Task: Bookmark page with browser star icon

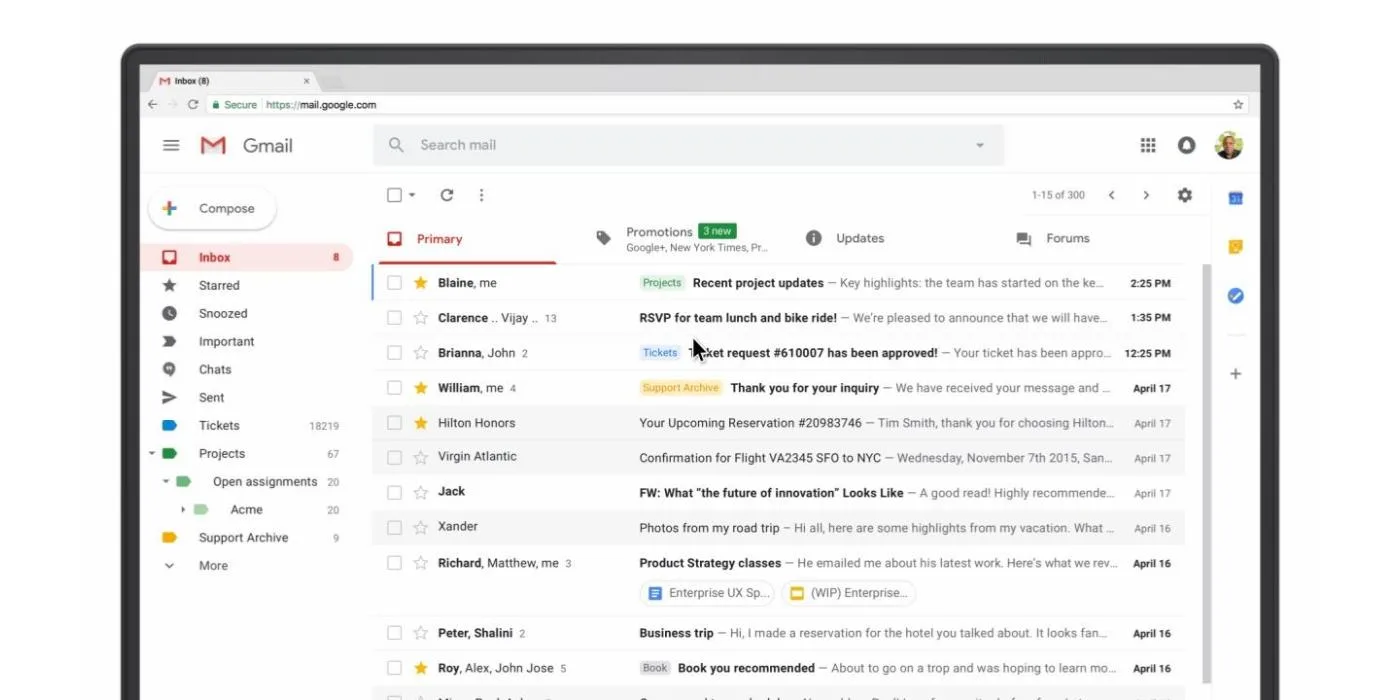Action: [1238, 104]
